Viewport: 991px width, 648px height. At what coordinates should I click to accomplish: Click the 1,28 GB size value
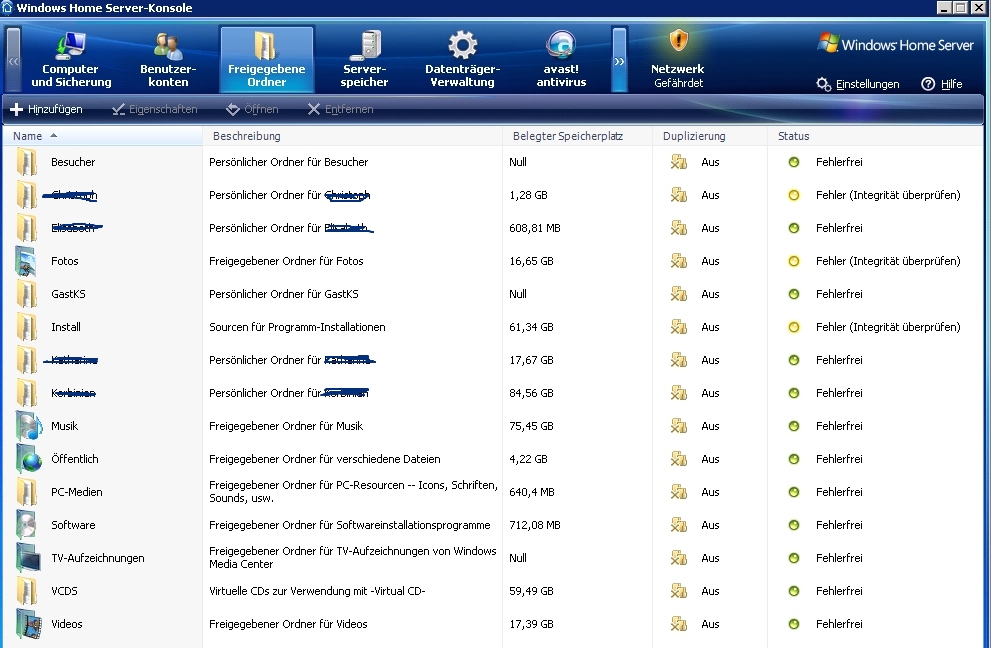(x=528, y=195)
